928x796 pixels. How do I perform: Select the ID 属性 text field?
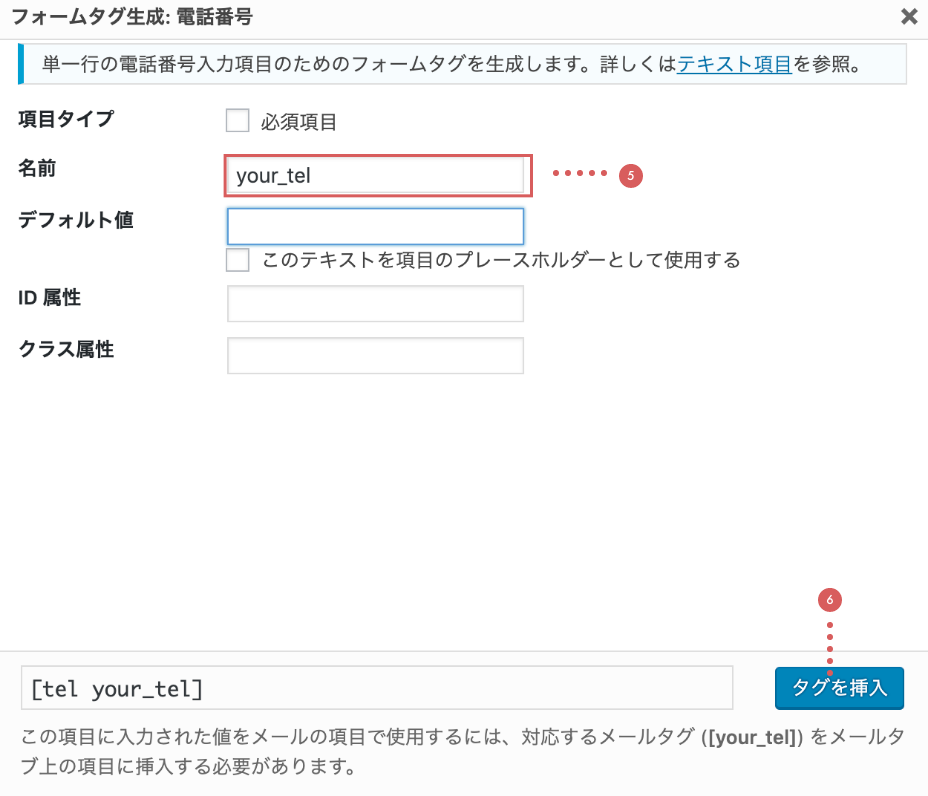pos(376,304)
